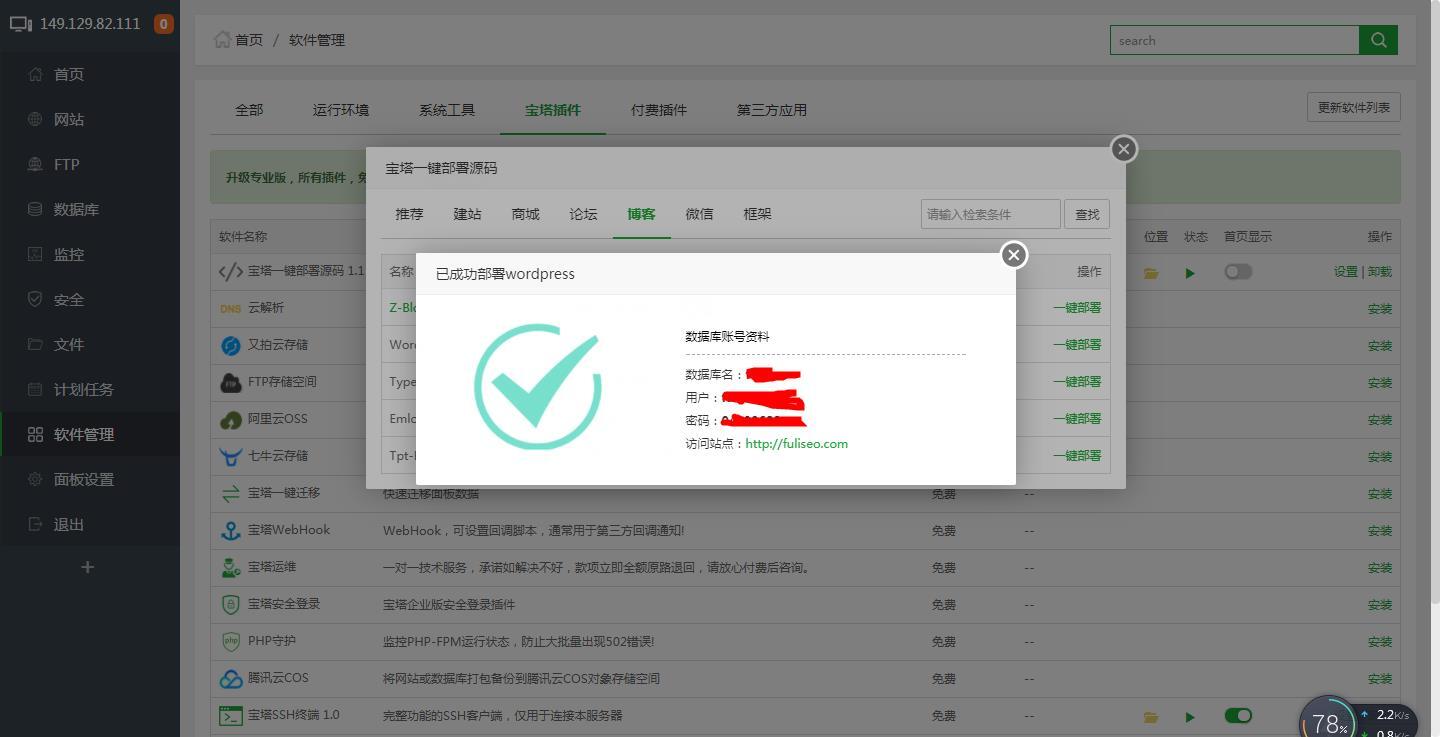Screen dimensions: 1440x737
Task: Click 软件管理 in the breadcrumb
Action: click(317, 40)
